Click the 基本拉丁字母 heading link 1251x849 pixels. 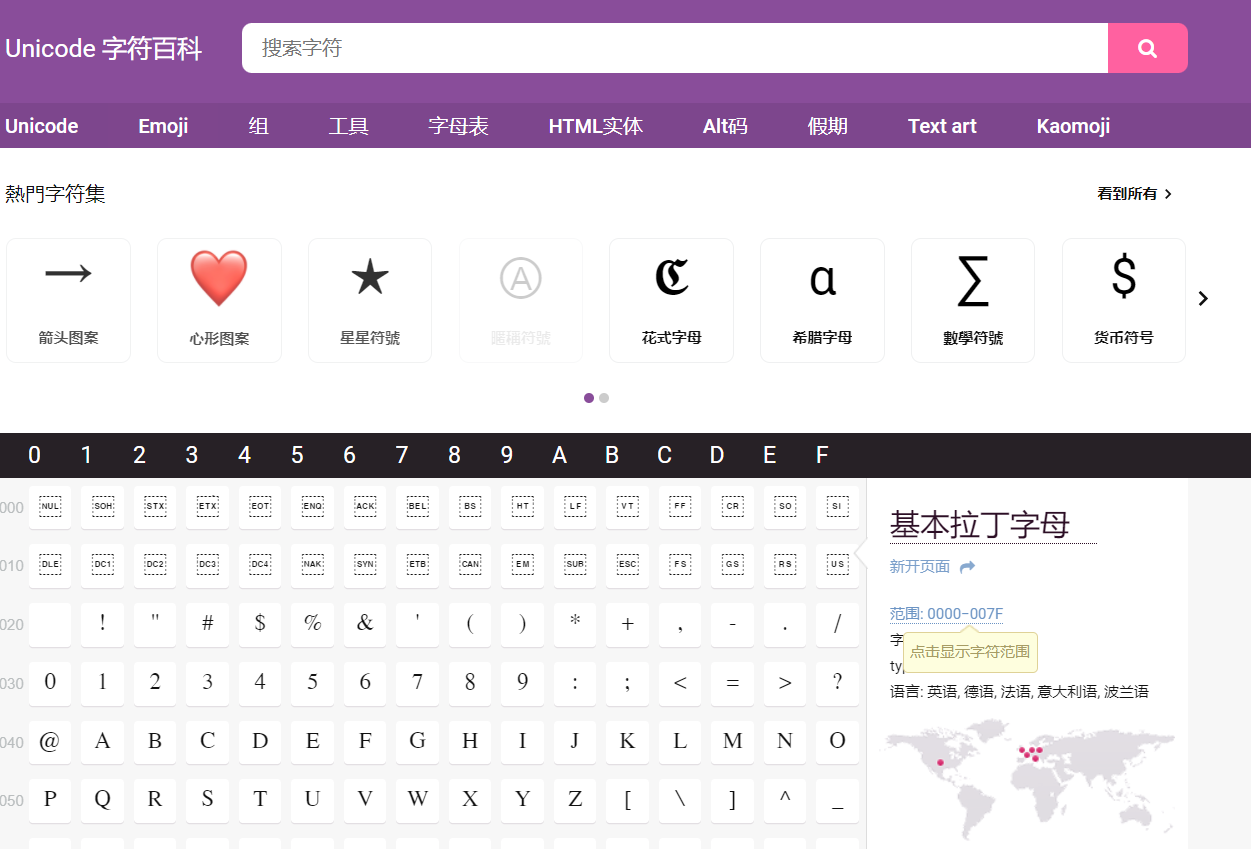(x=979, y=524)
